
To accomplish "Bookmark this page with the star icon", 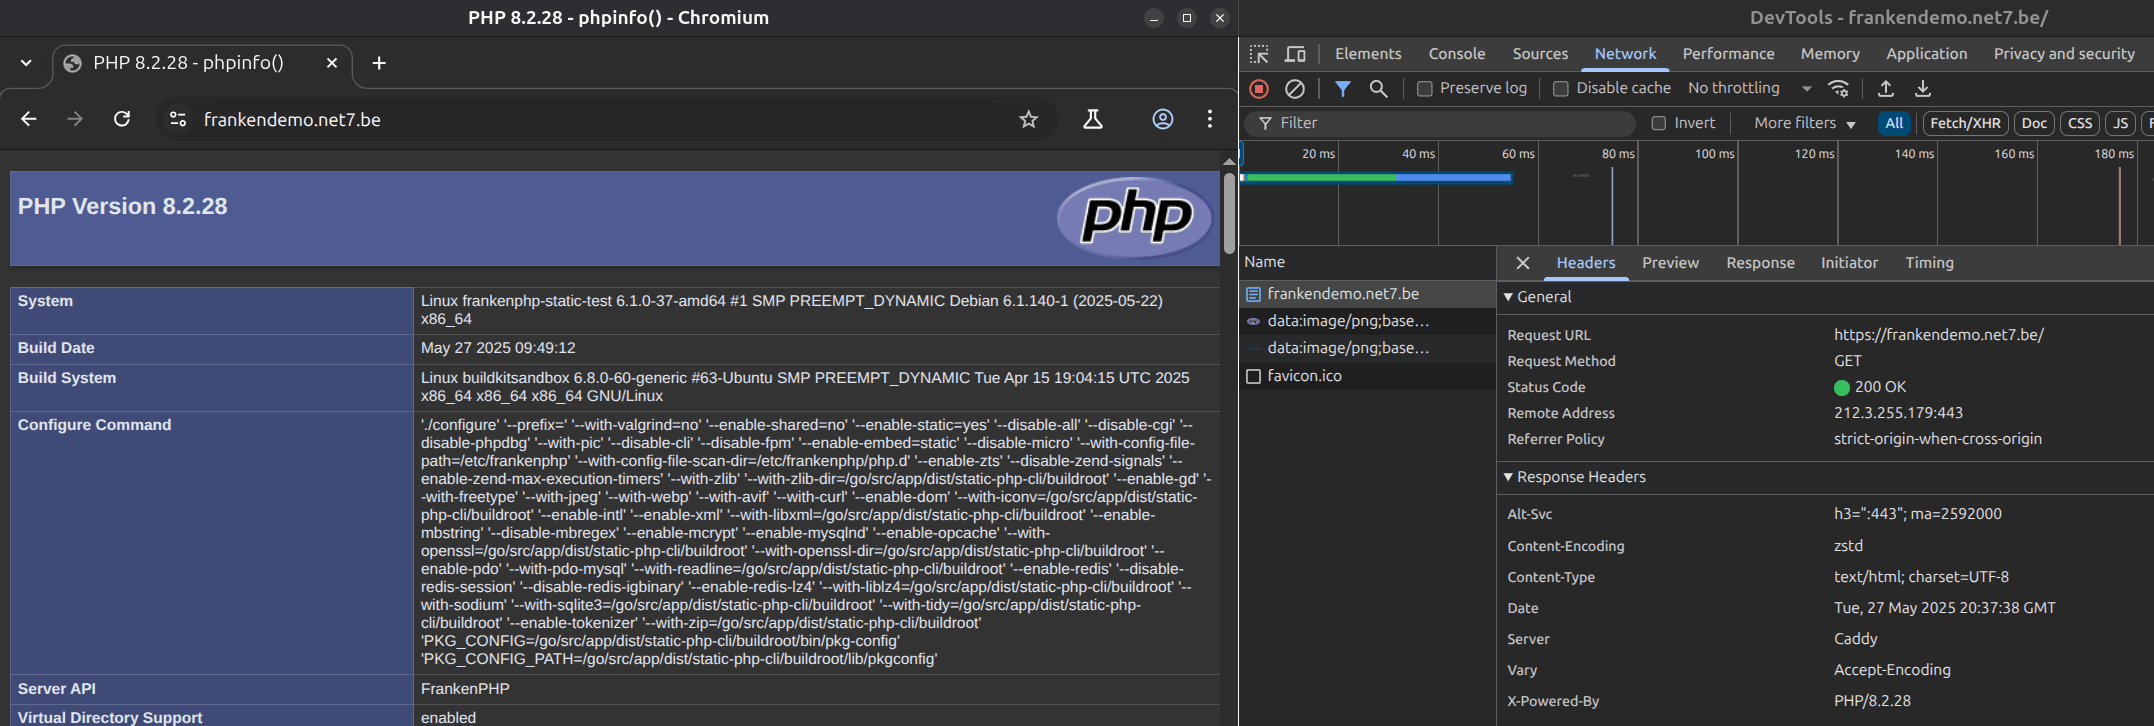I will 1028,119.
